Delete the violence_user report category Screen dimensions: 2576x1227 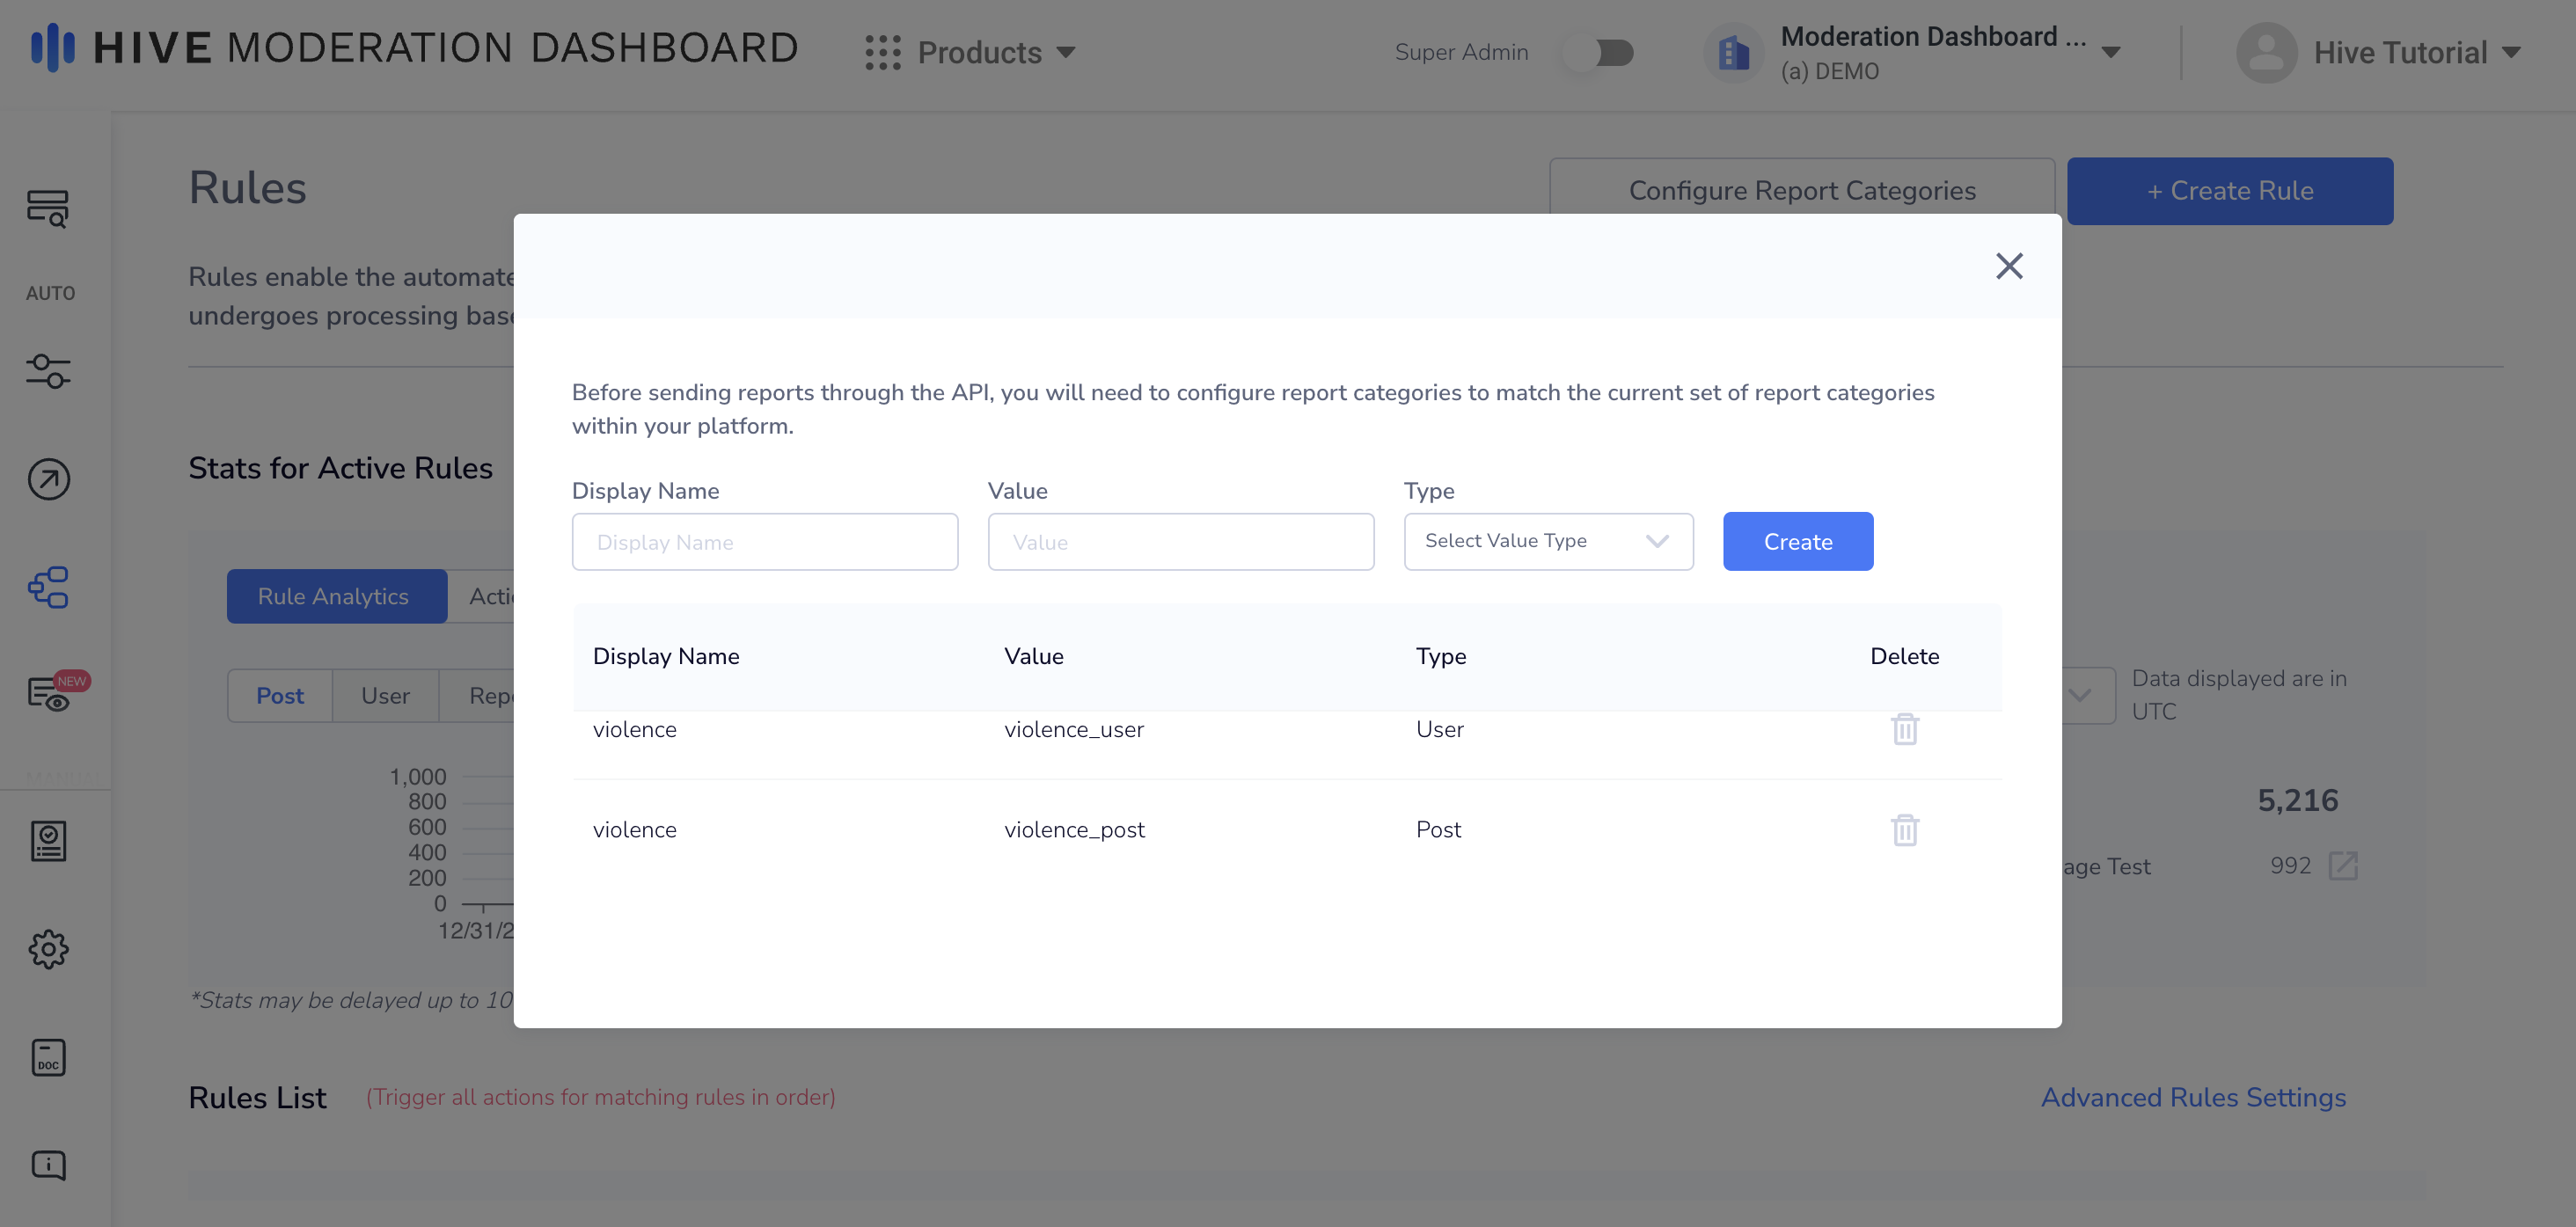(x=1904, y=729)
